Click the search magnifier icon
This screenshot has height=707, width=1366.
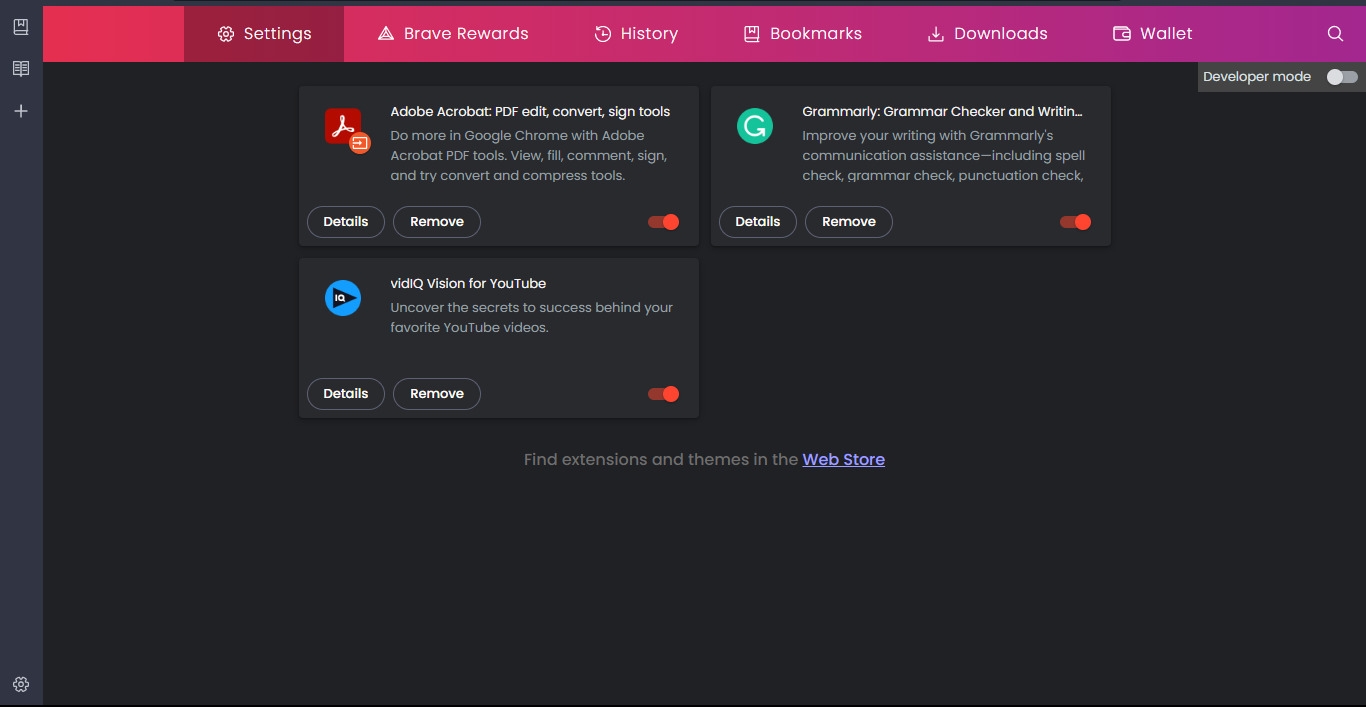click(1335, 34)
